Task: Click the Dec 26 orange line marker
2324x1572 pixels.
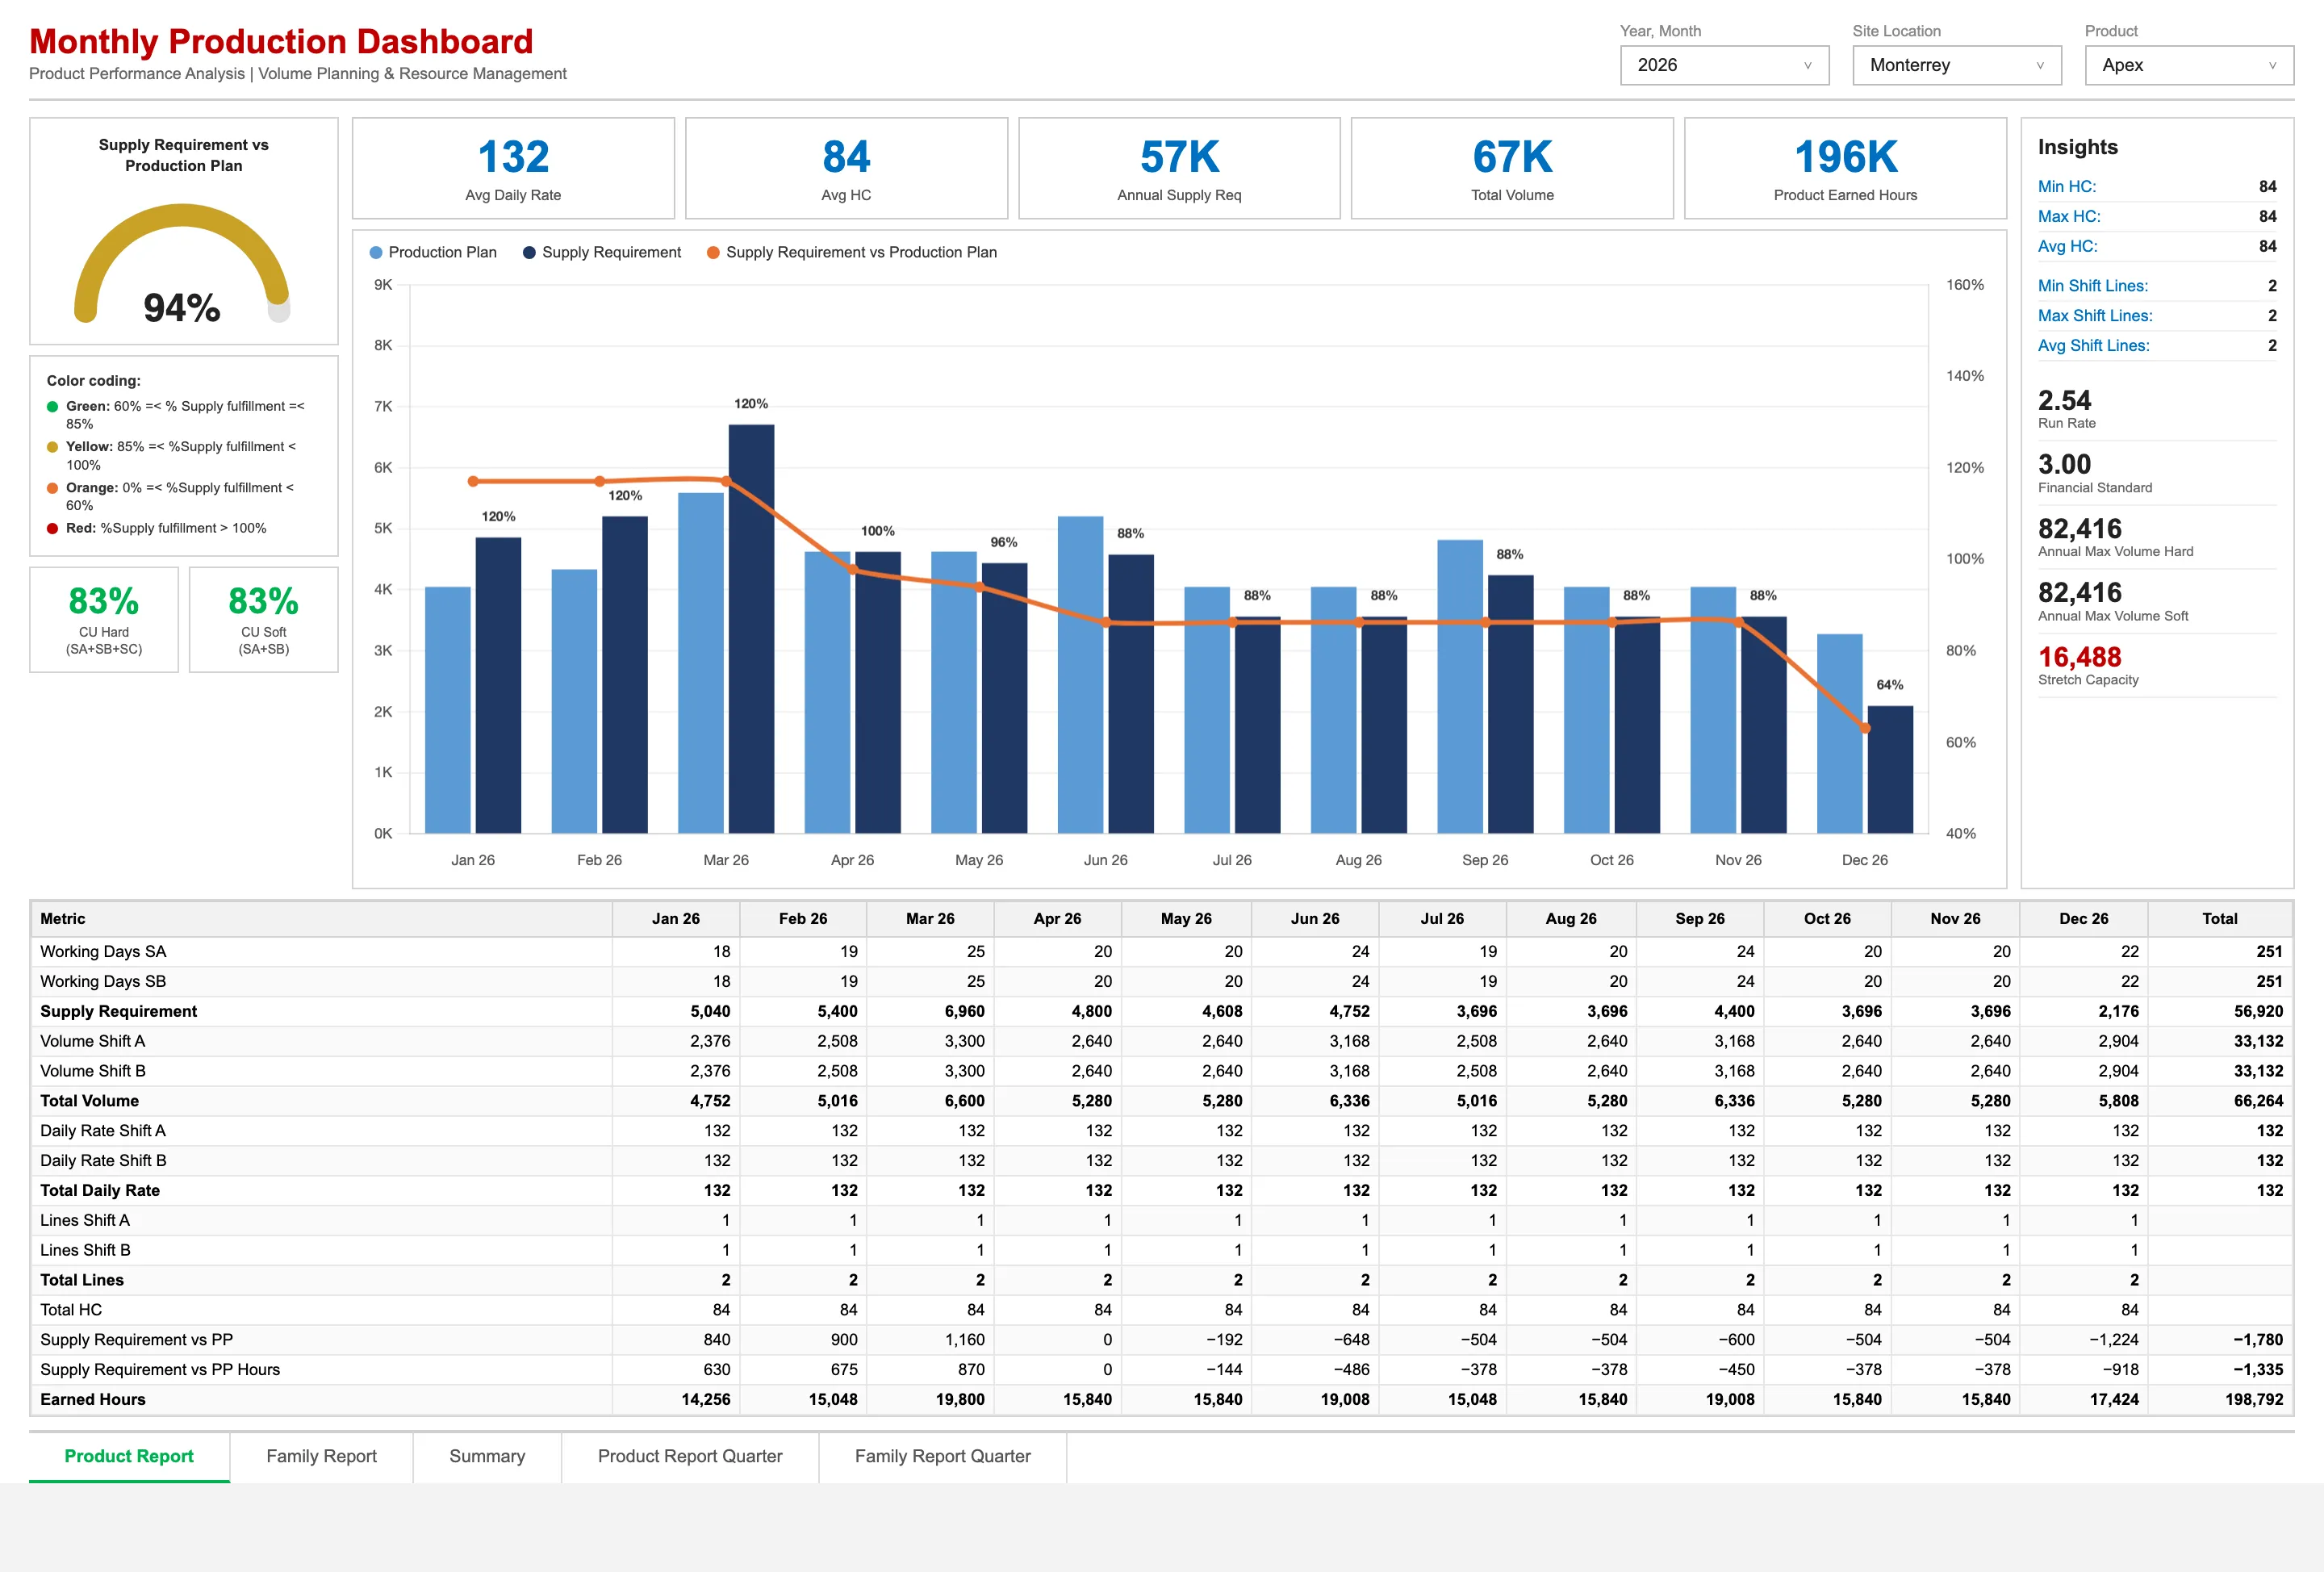Action: (1865, 728)
